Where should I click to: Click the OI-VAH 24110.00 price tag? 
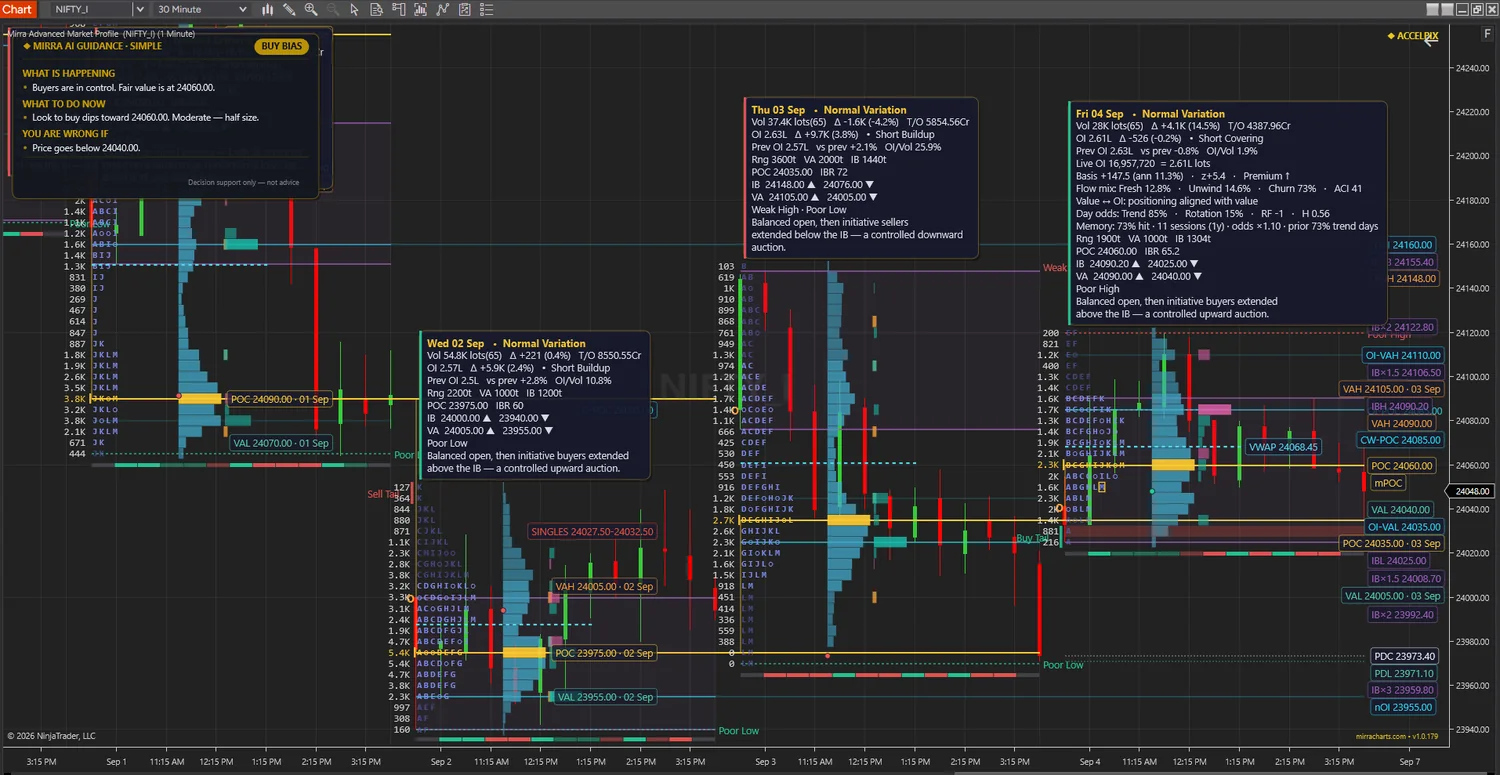[x=1404, y=355]
